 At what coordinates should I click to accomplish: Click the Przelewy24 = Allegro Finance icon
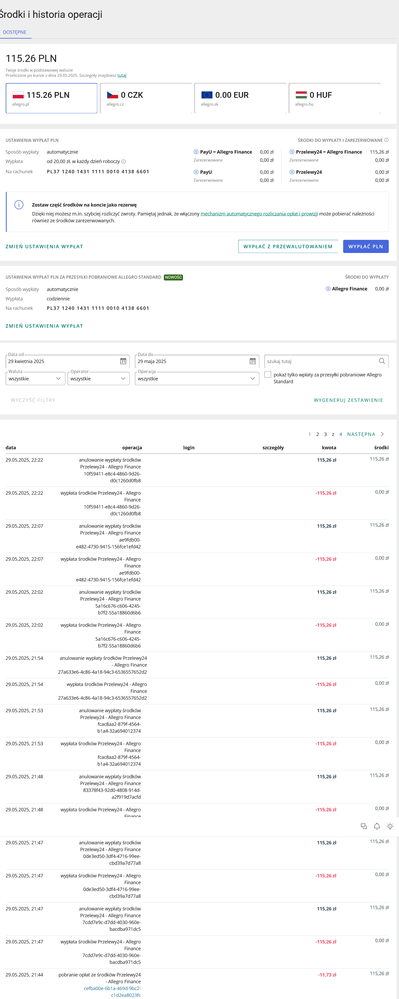point(292,152)
